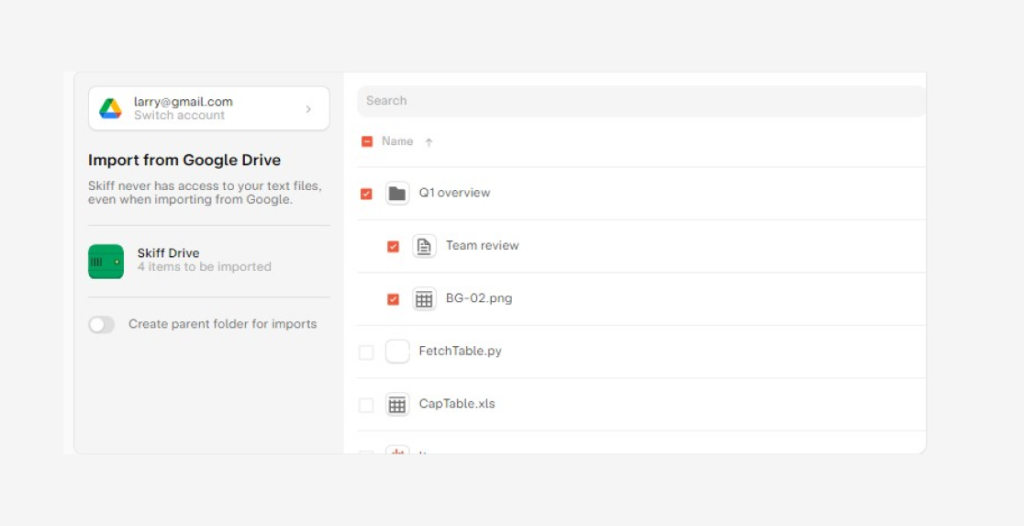Click the 4 items to be imported text
The height and width of the screenshot is (526, 1024).
pyautogui.click(x=204, y=267)
